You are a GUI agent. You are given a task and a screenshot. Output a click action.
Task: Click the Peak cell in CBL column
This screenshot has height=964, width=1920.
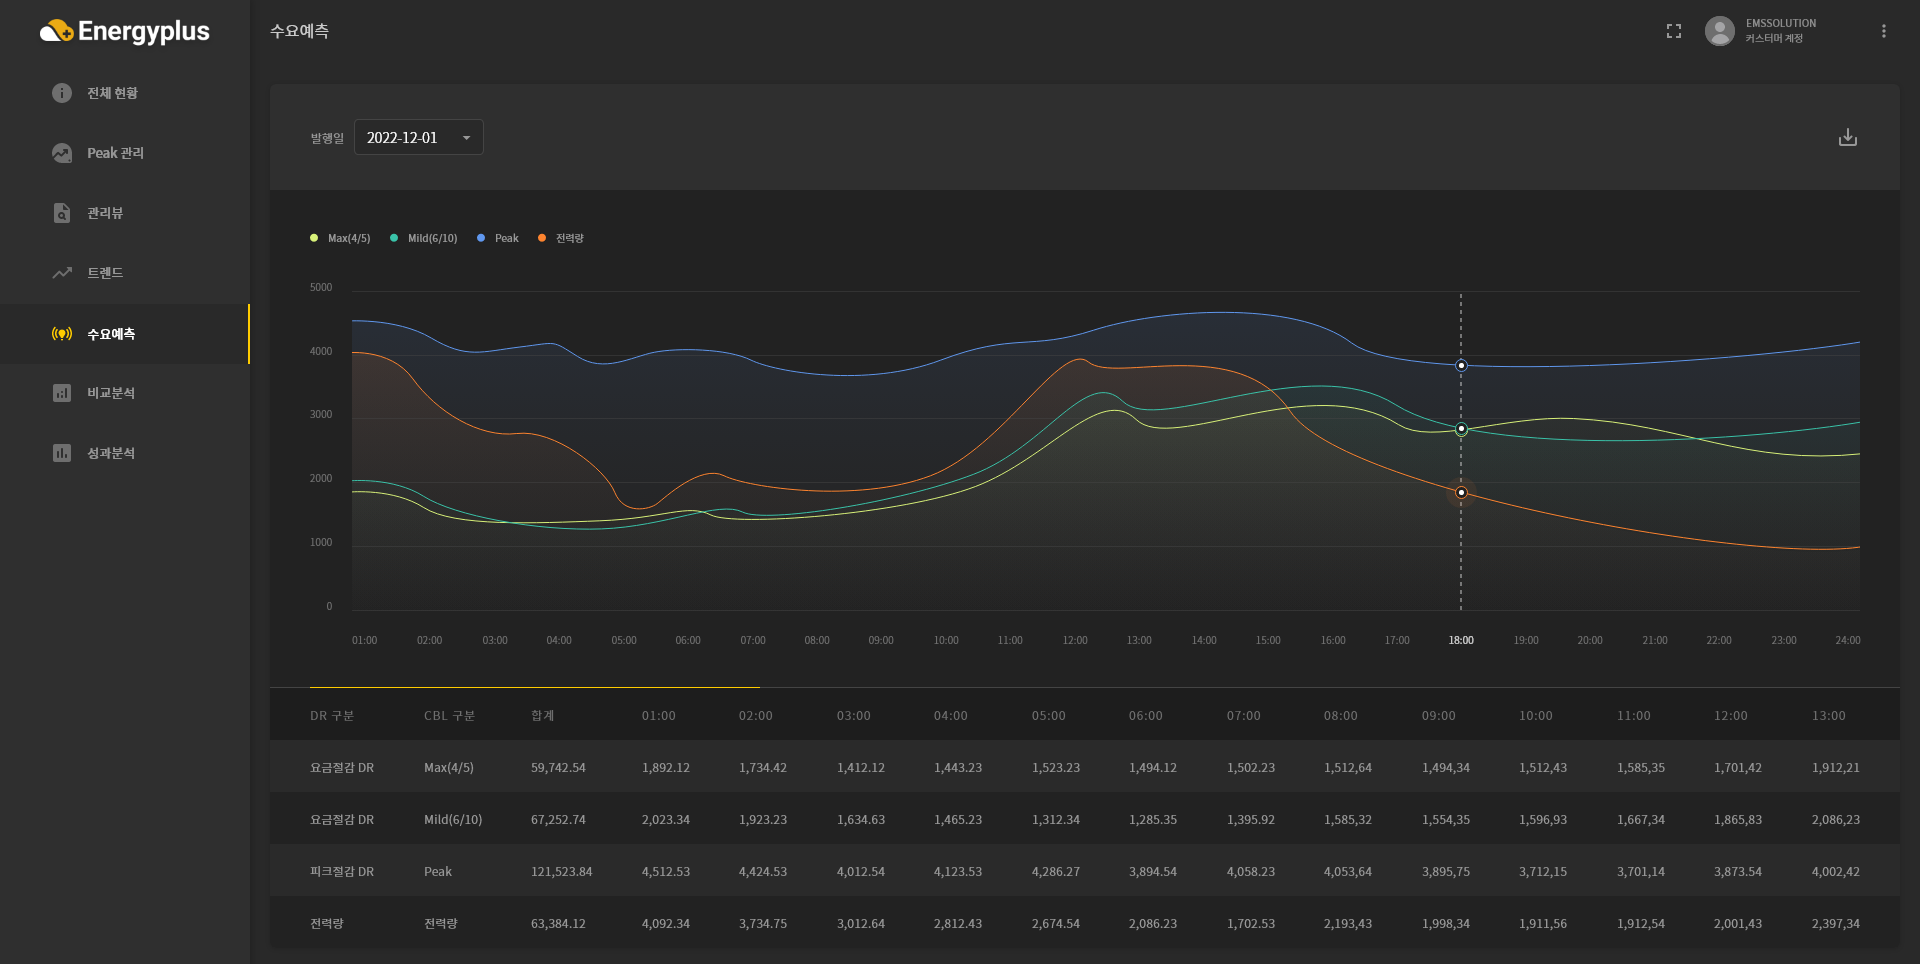tap(438, 872)
